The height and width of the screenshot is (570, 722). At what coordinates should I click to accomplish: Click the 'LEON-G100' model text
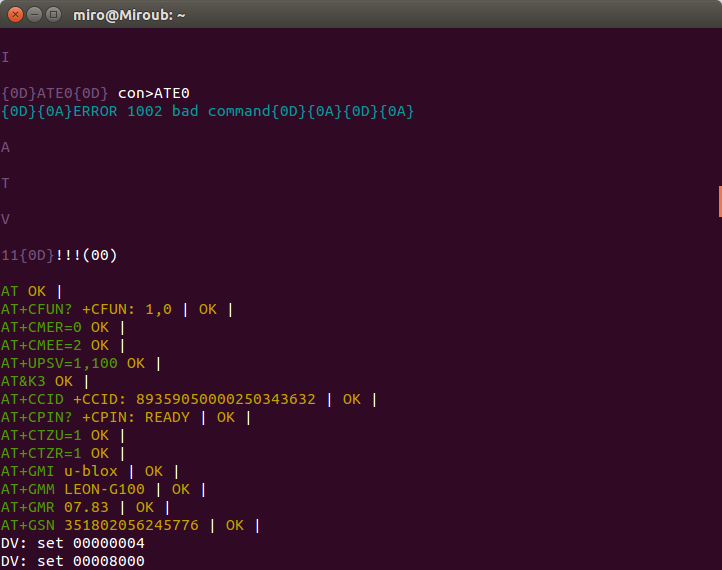click(105, 489)
